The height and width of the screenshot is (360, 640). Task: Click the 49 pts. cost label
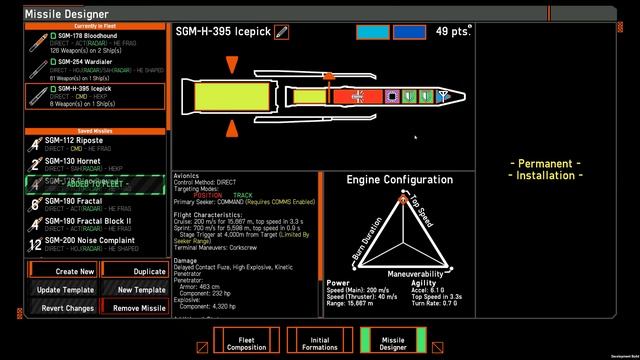coord(453,31)
